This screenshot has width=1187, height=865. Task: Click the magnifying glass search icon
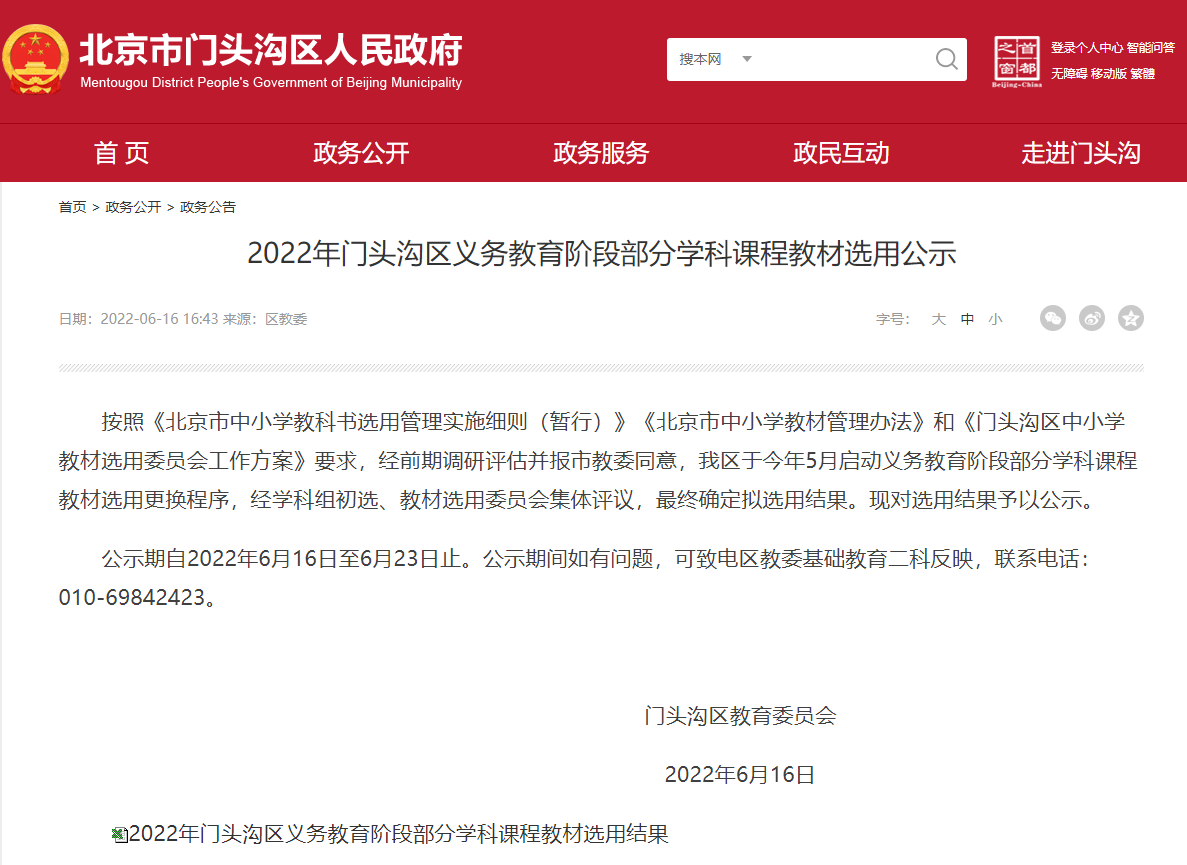point(946,59)
